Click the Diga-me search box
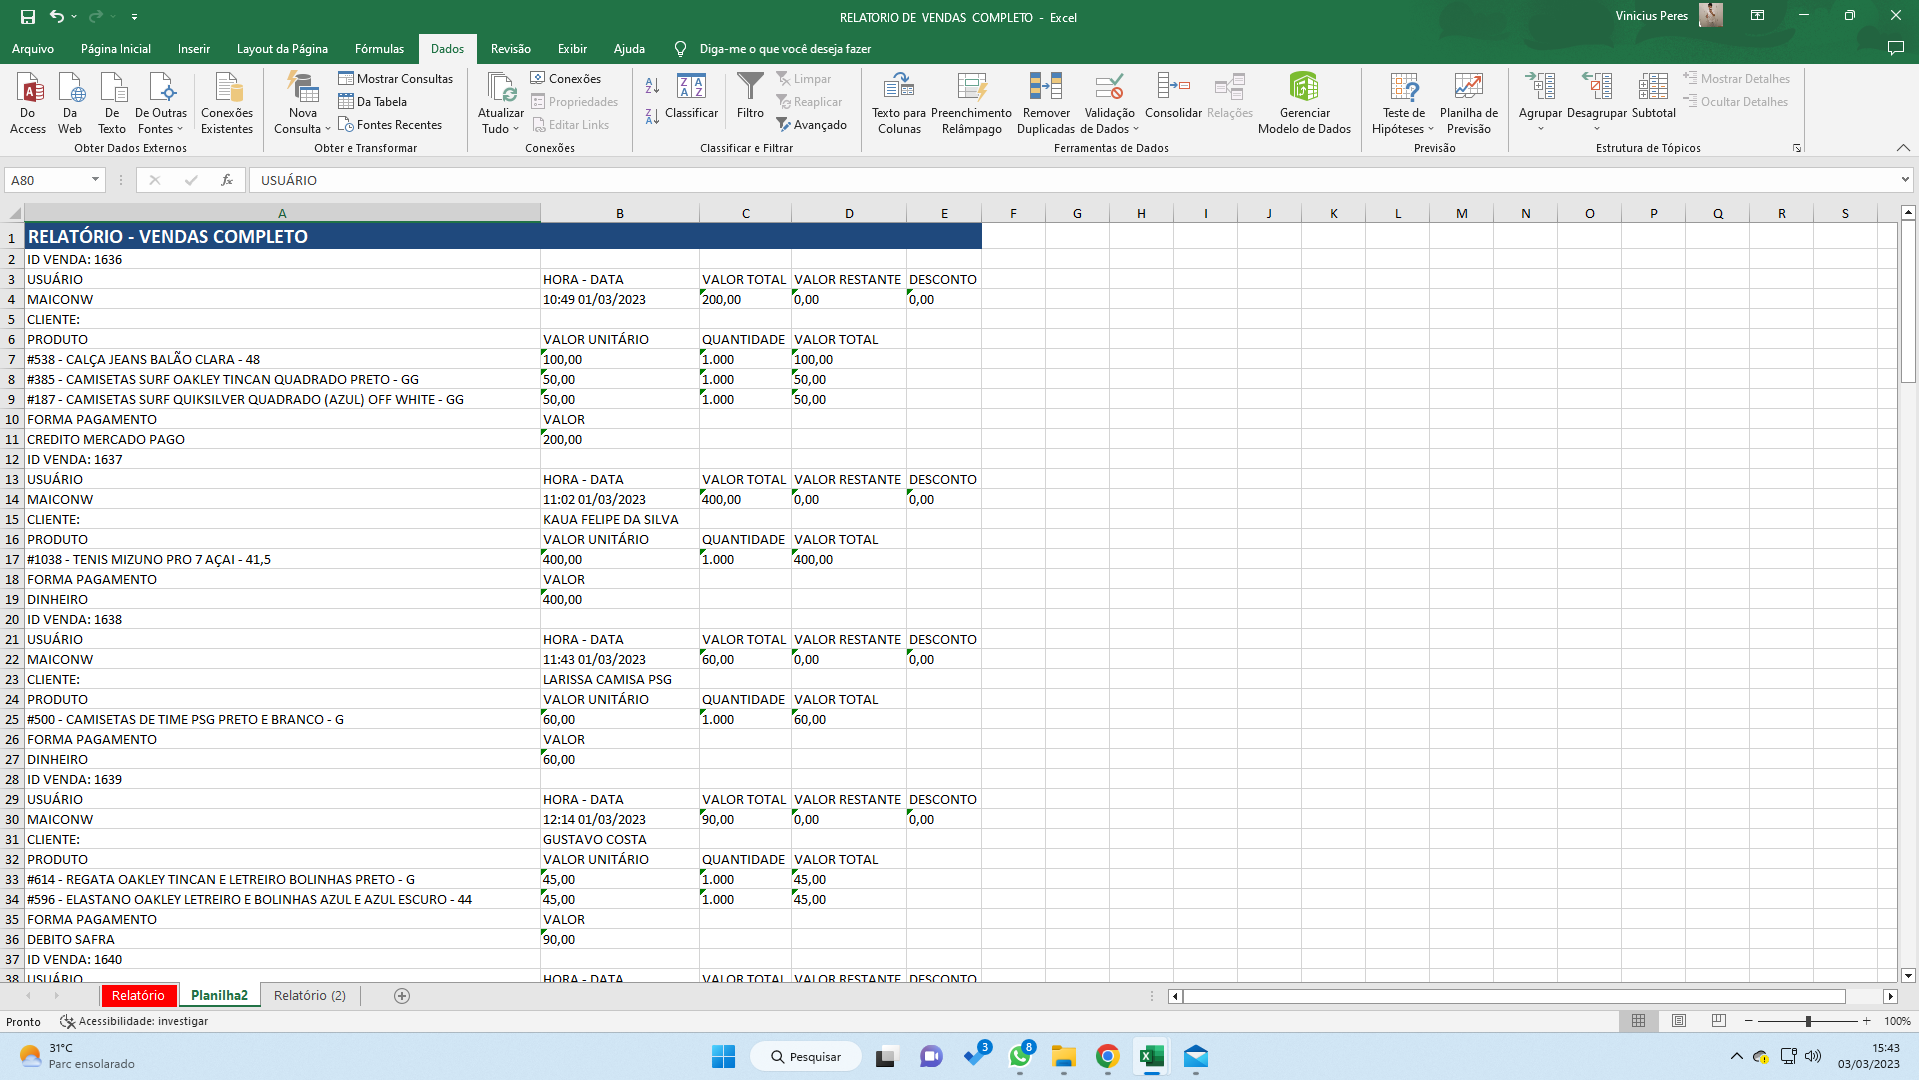Image resolution: width=1920 pixels, height=1080 pixels. [x=785, y=48]
